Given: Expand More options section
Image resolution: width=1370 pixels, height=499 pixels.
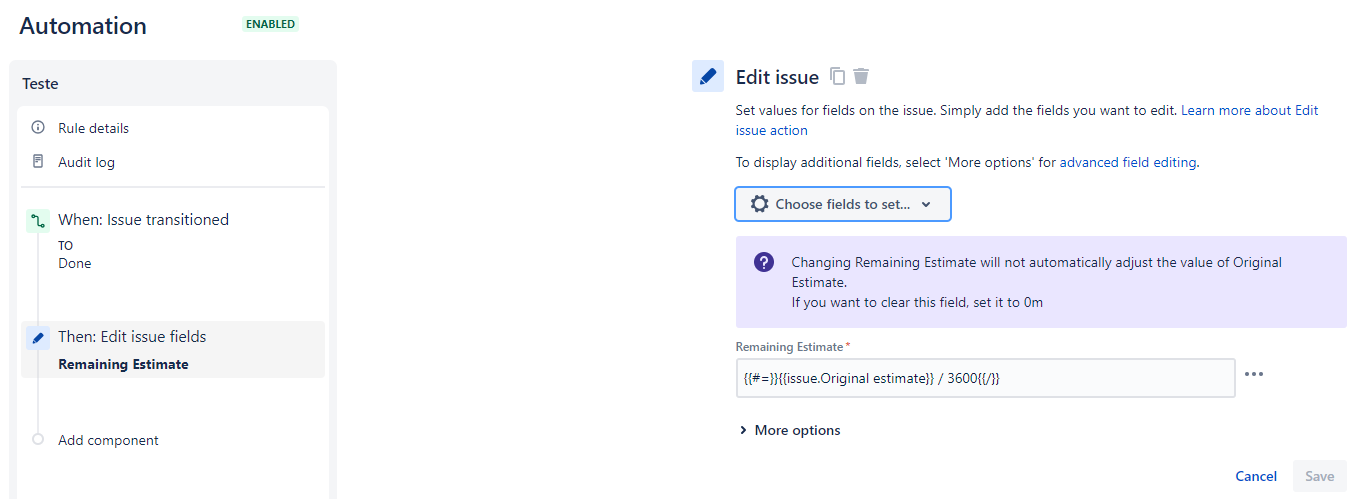Looking at the screenshot, I should pyautogui.click(x=789, y=430).
